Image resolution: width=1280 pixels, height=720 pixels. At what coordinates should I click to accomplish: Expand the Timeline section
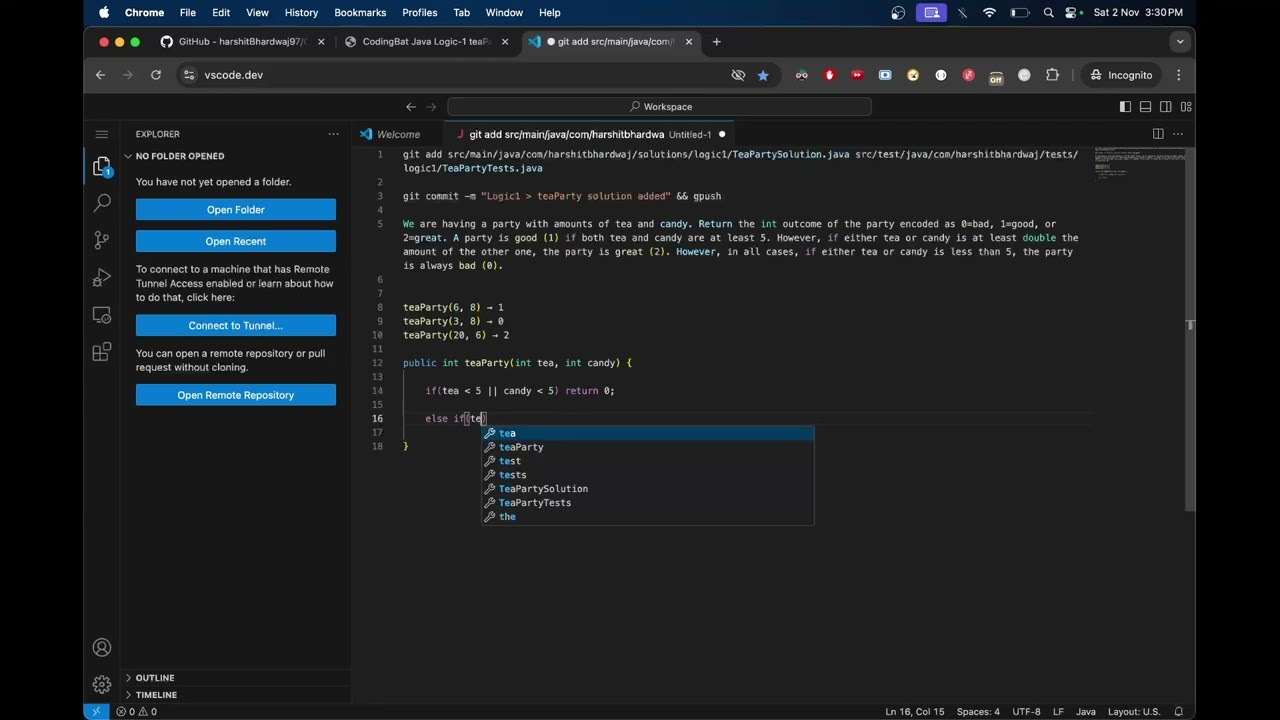click(x=156, y=695)
